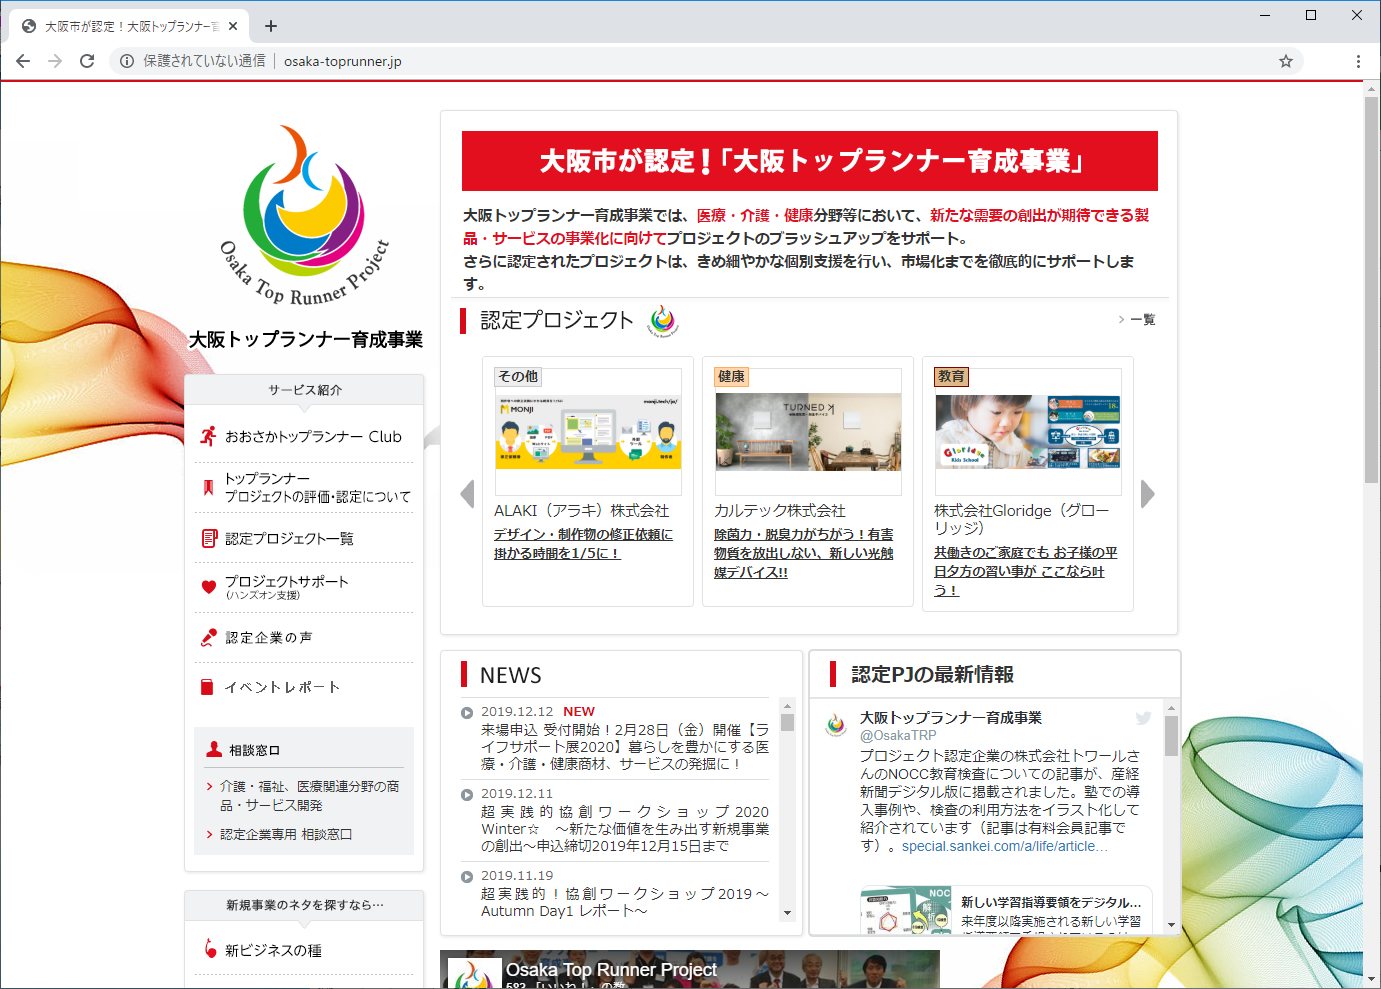The image size is (1381, 989).
Task: Click the person icon beside 相談窓口
Action: [x=214, y=749]
